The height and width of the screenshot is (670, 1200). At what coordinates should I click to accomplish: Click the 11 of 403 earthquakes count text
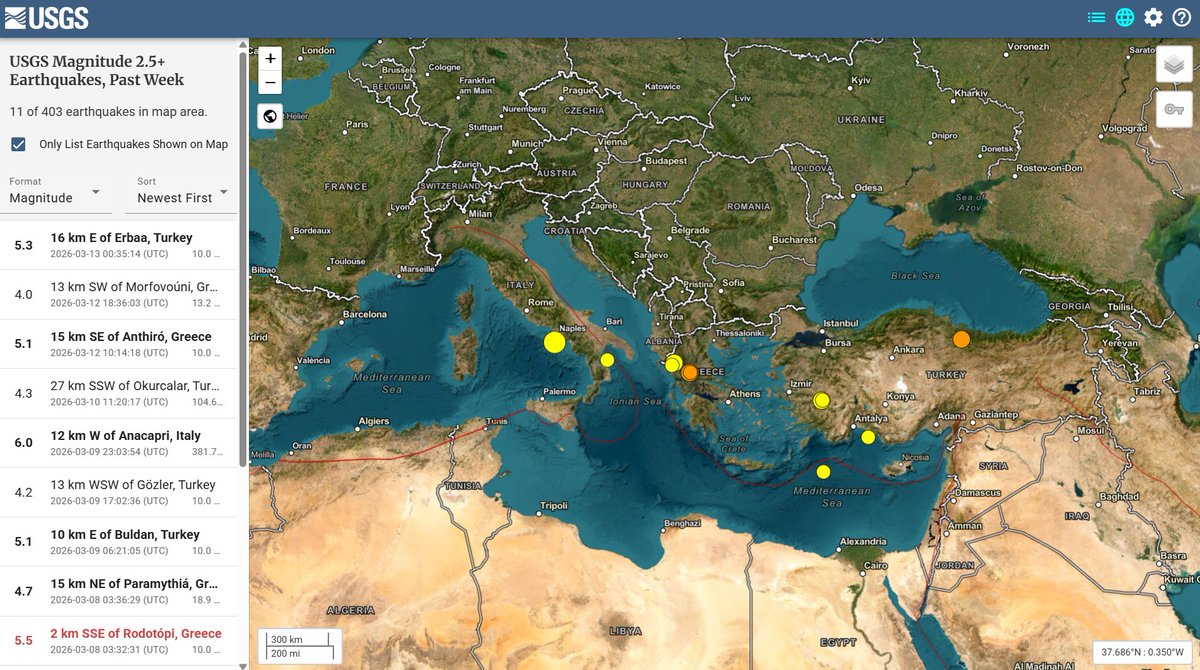(x=108, y=112)
